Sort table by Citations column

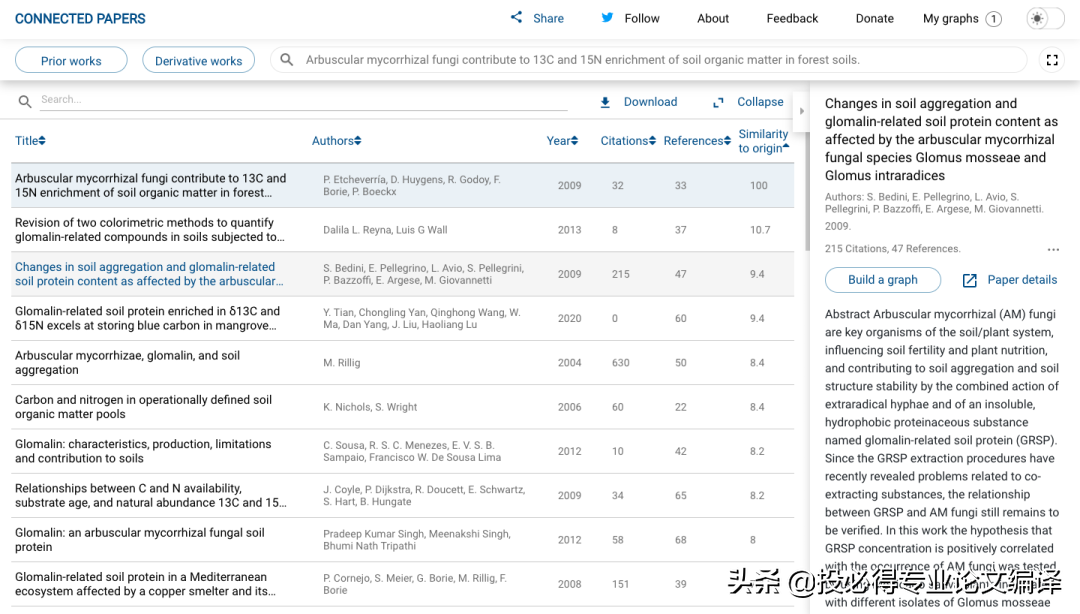(x=628, y=141)
